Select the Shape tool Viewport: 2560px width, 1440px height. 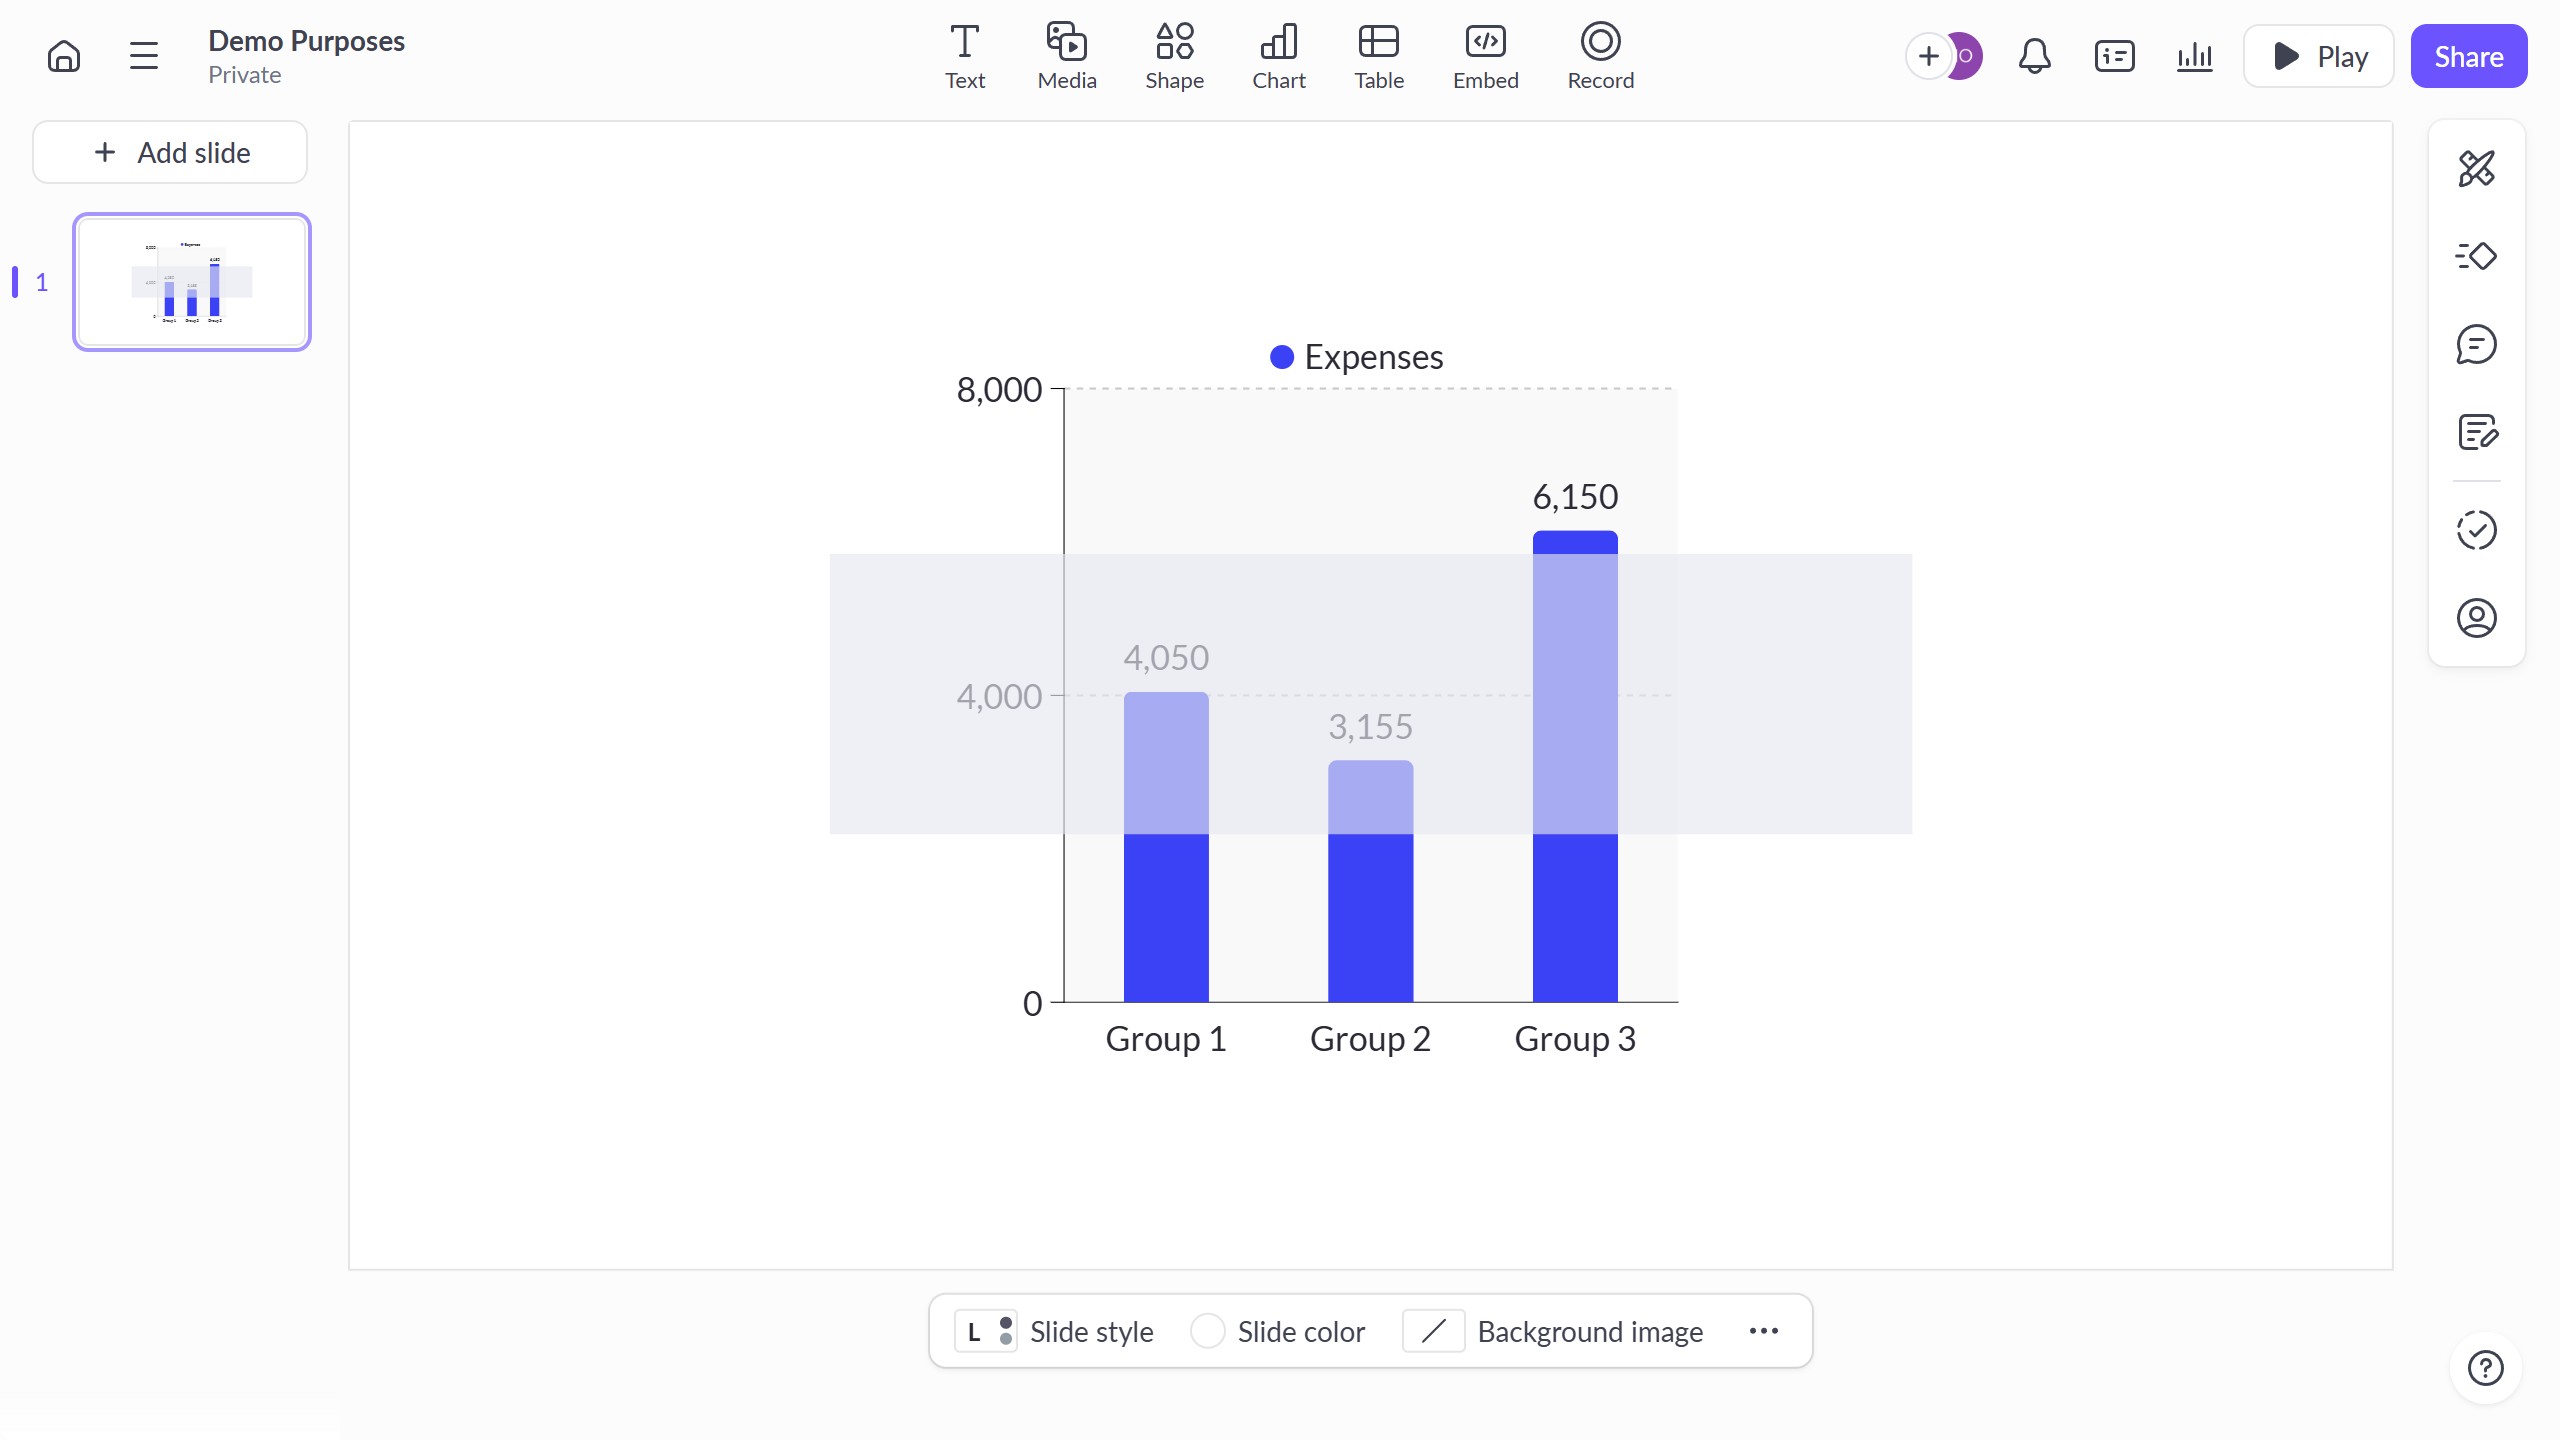[x=1174, y=56]
